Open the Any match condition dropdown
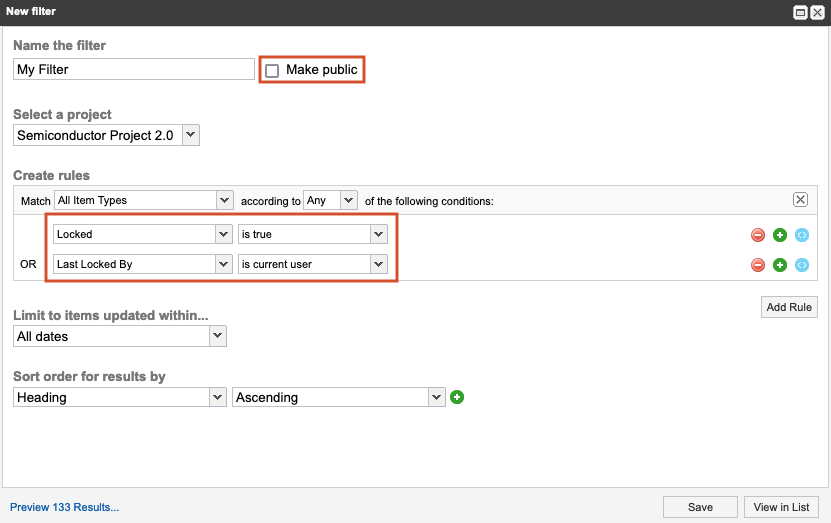 [x=330, y=200]
